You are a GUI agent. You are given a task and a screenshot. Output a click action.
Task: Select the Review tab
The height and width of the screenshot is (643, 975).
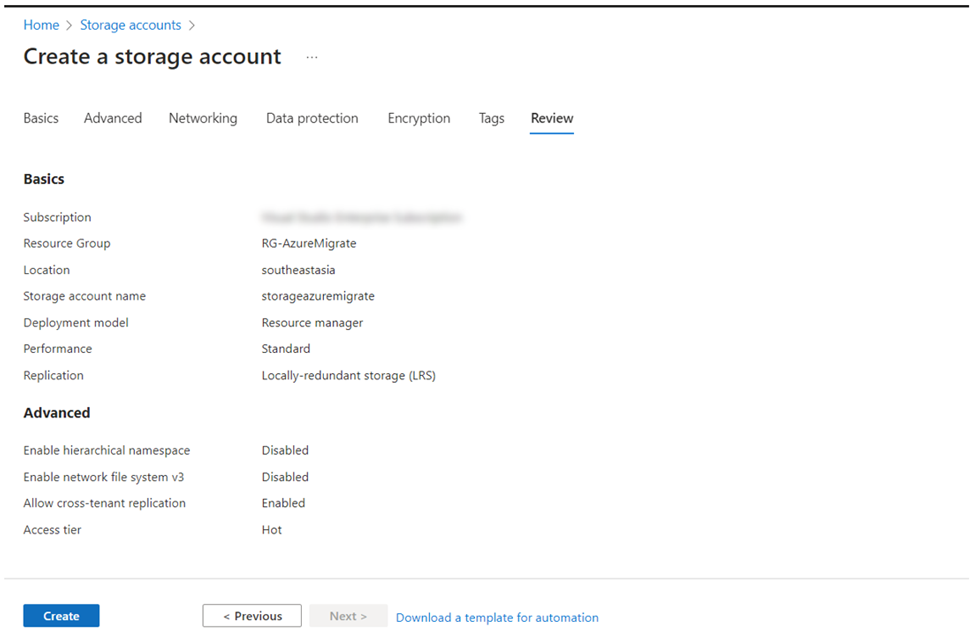552,118
